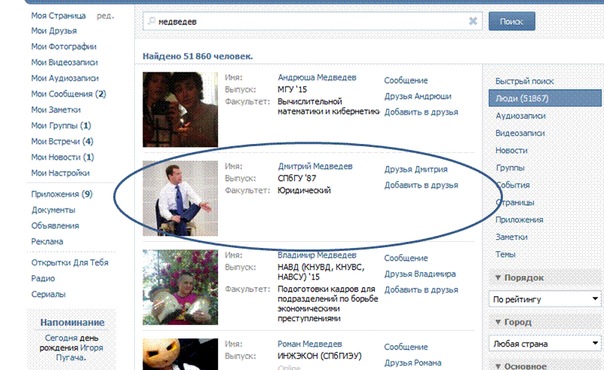Screen dimensions: 604x370
Task: Open Объявления
Action: 55,226
